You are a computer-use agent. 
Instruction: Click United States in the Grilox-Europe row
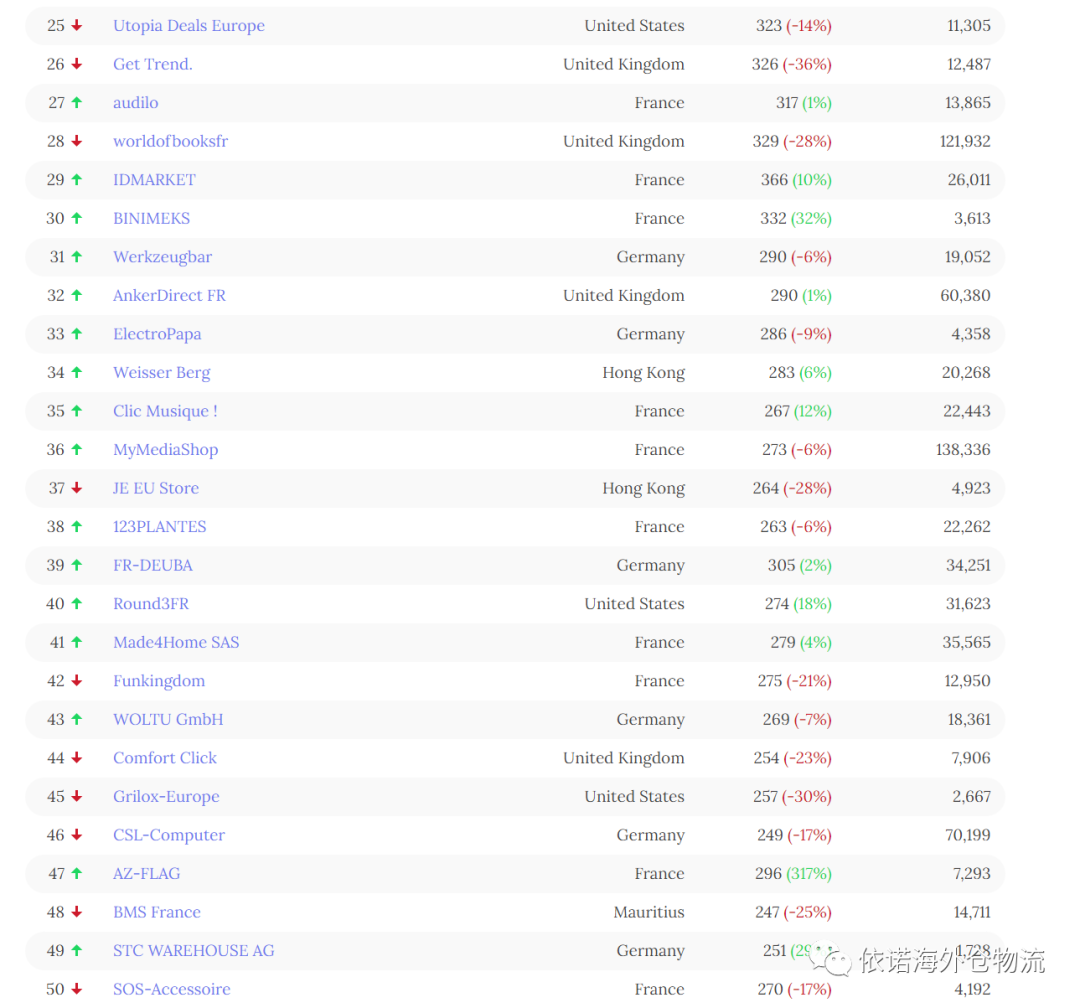coord(634,797)
